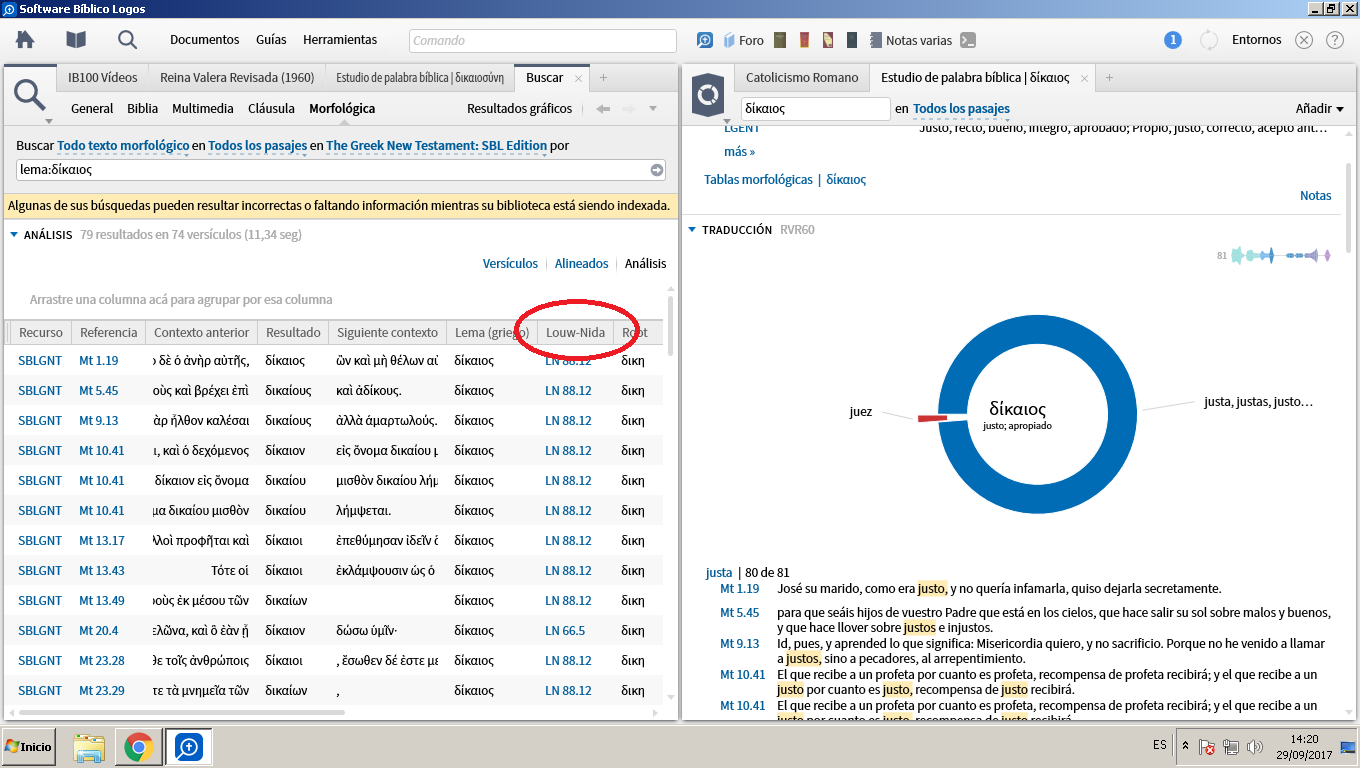This screenshot has width=1360, height=768.
Task: Click the blue search-plus shortcut icon
Action: [x=705, y=40]
